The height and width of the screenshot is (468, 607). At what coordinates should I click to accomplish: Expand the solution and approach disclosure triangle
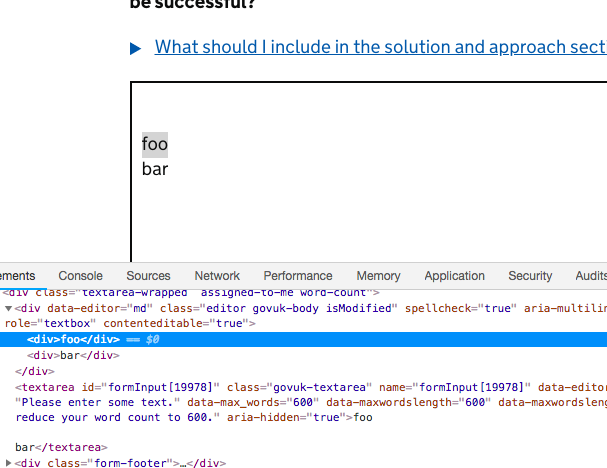point(135,48)
